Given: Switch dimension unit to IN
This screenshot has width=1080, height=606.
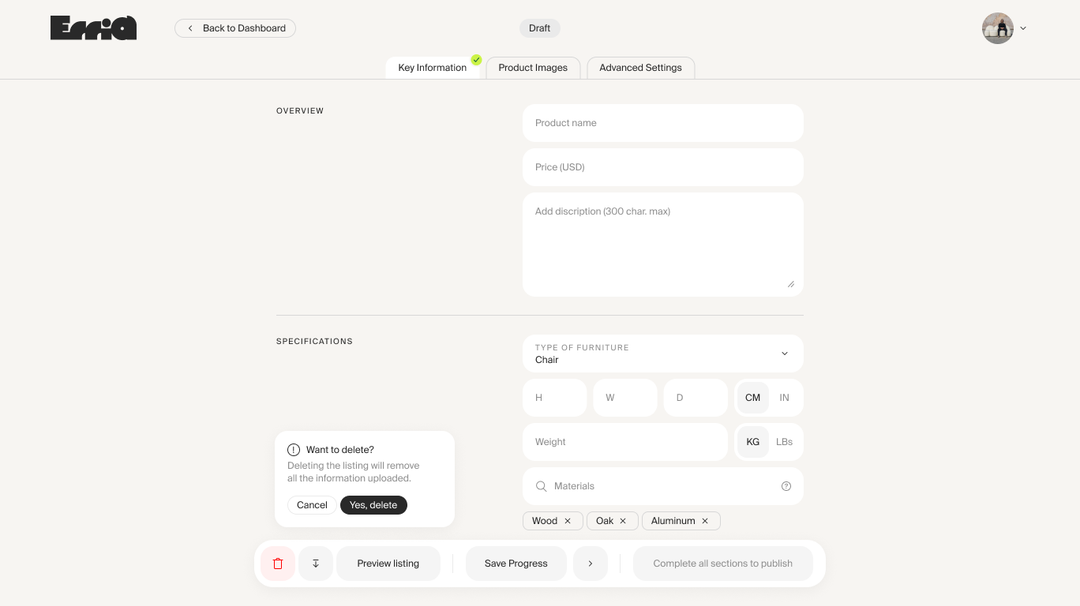Looking at the screenshot, I should (785, 398).
